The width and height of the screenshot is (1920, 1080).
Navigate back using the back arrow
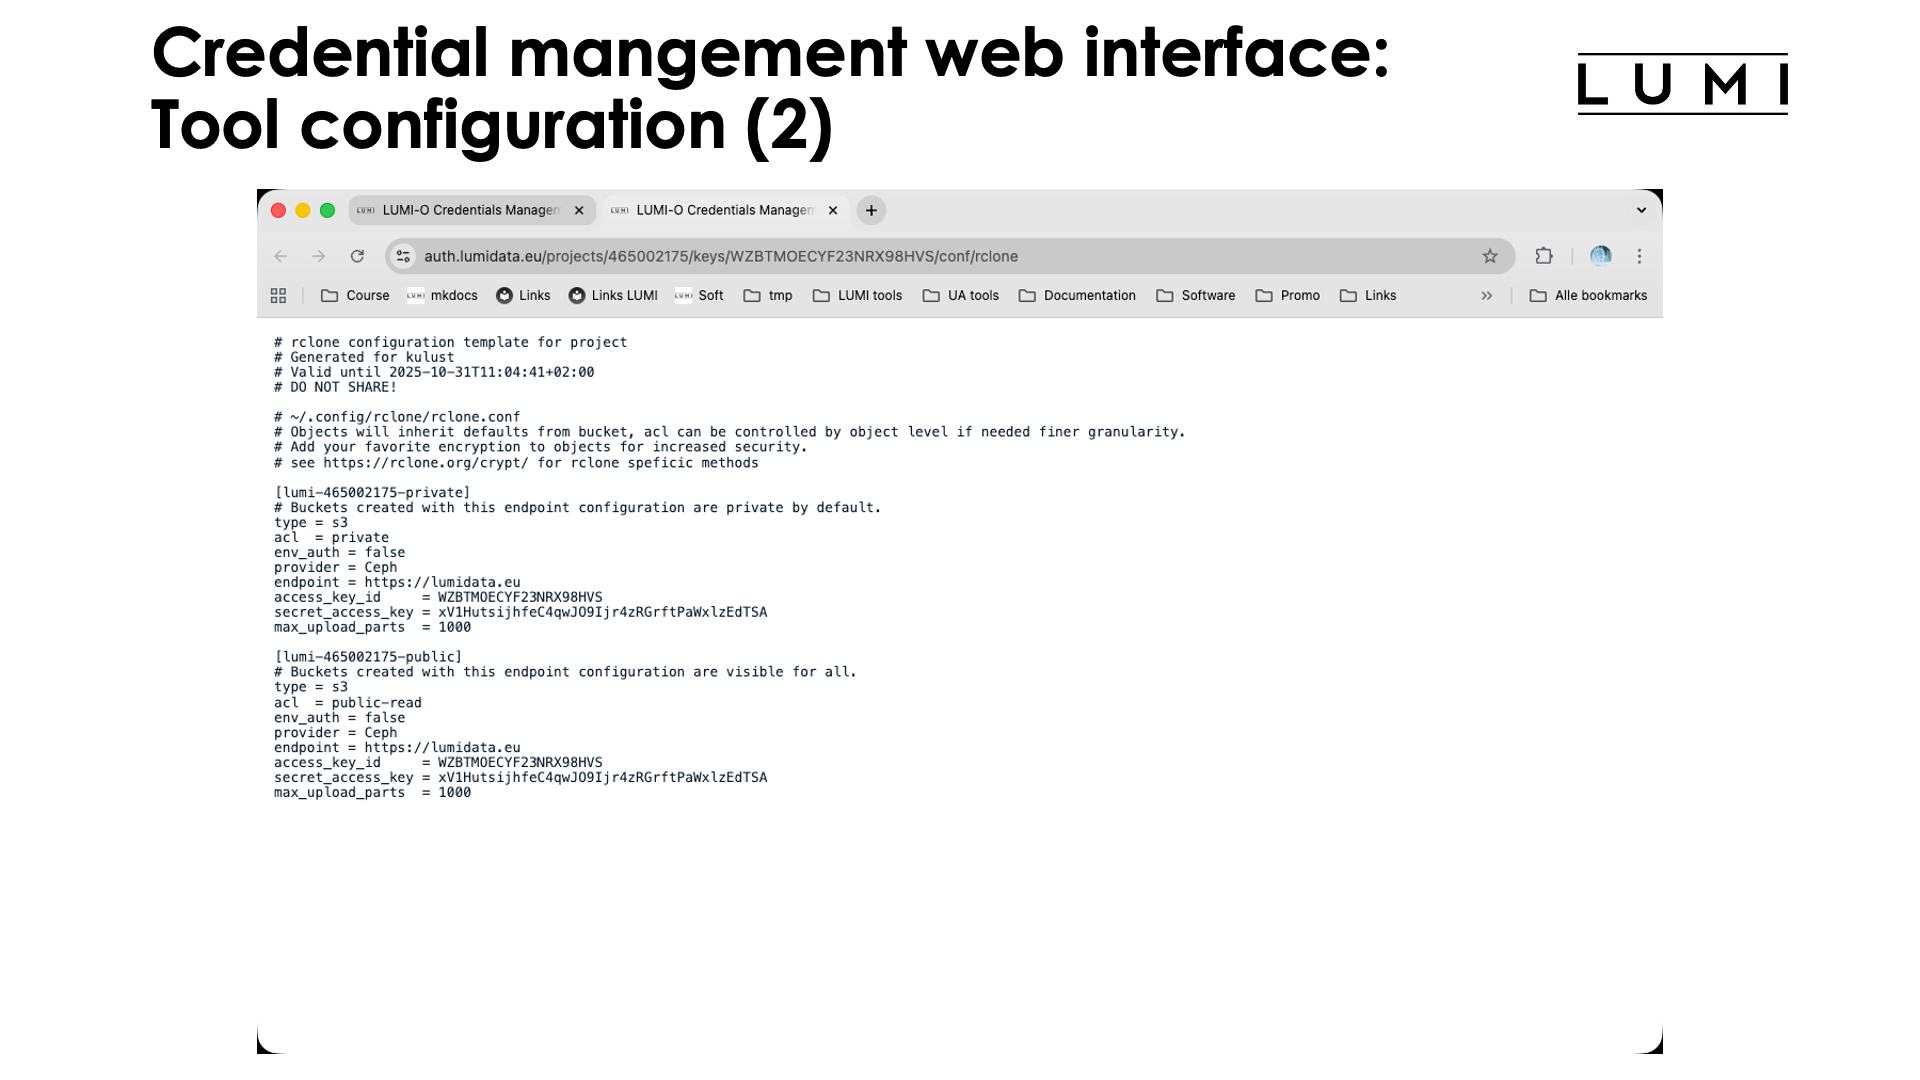[279, 256]
